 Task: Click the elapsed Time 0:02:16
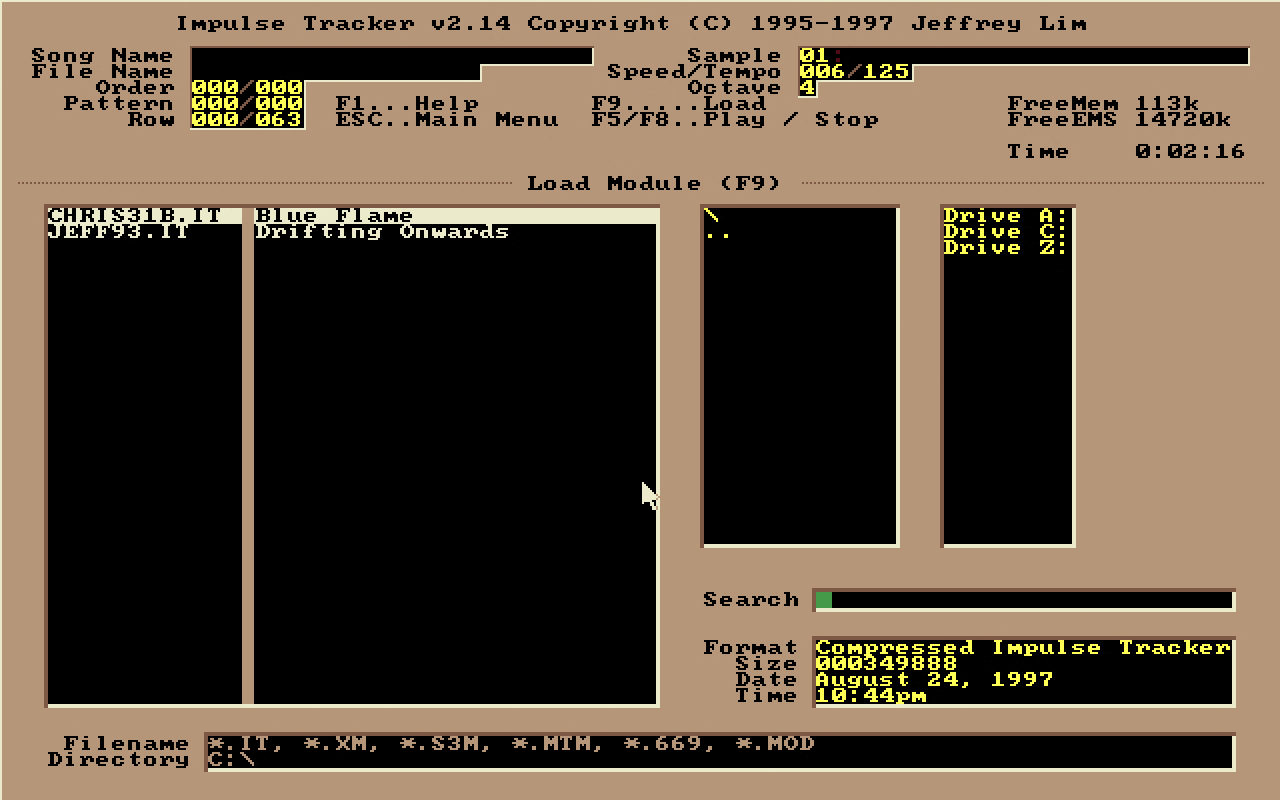point(1127,152)
